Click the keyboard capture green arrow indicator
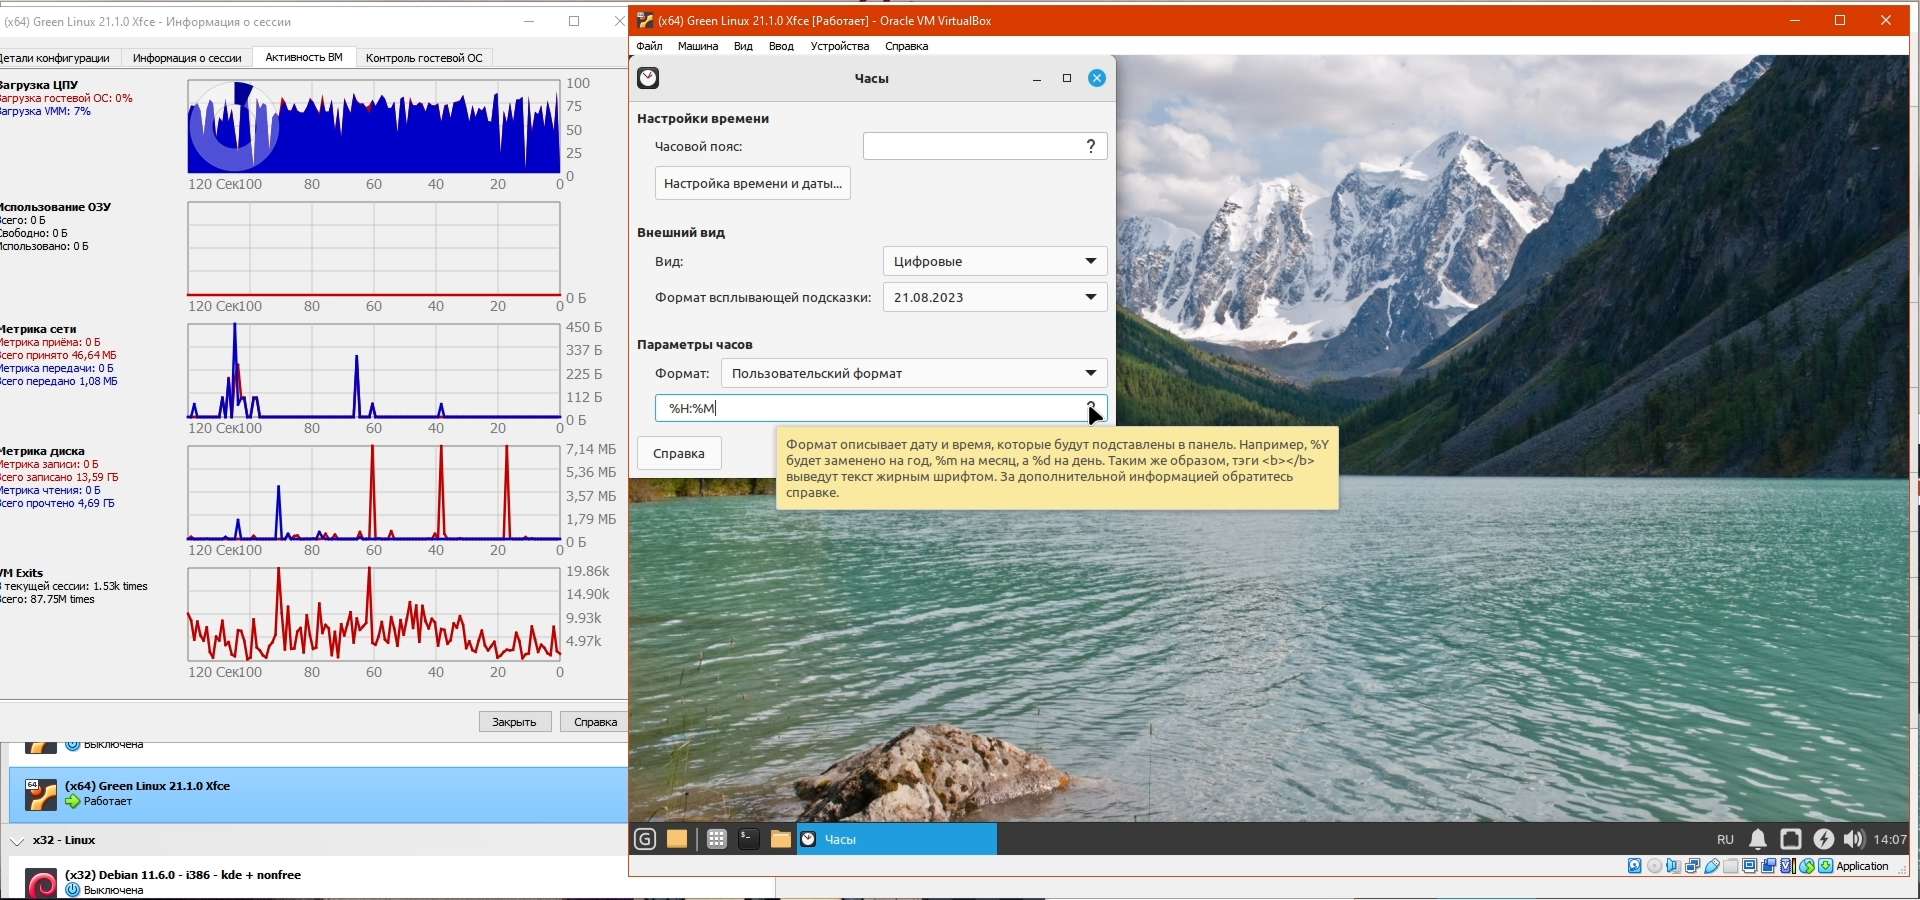Viewport: 1920px width, 900px height. pyautogui.click(x=1825, y=866)
